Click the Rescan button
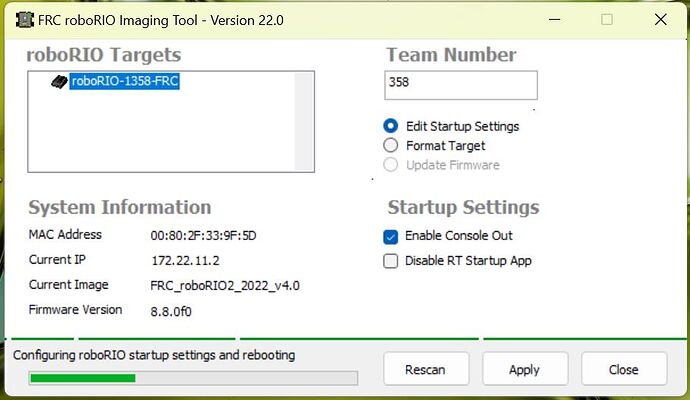Screen dimensions: 690x400 [x=426, y=369]
